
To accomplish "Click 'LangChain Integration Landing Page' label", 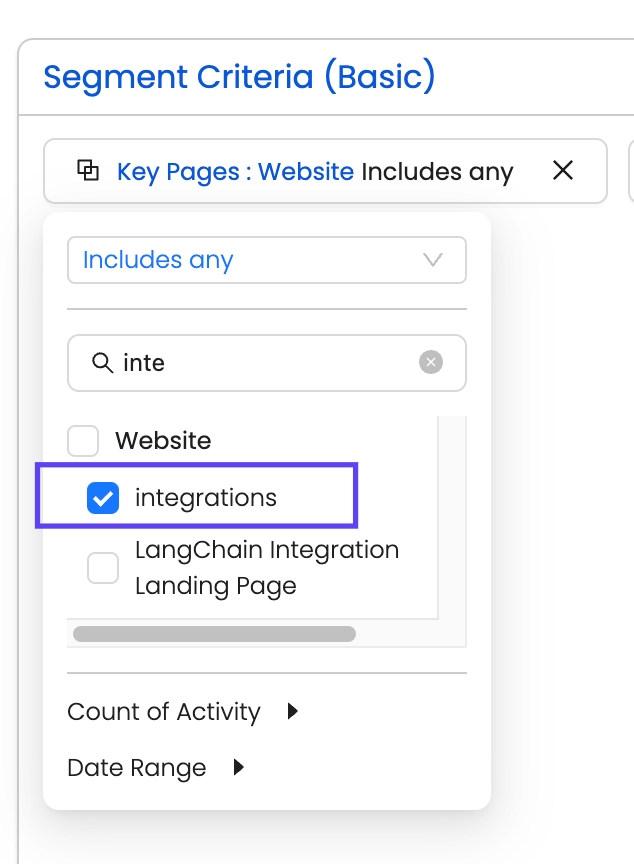I will (x=267, y=568).
